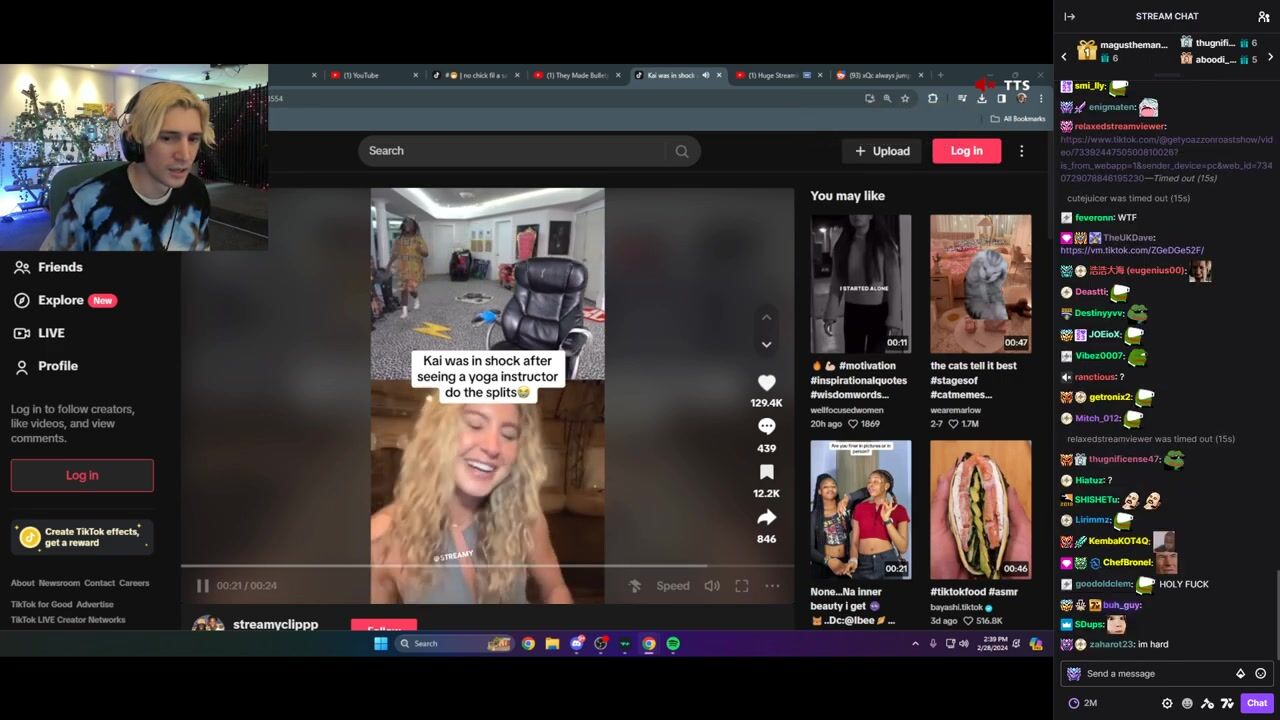
Task: Open the chat community users list
Action: click(x=1263, y=16)
